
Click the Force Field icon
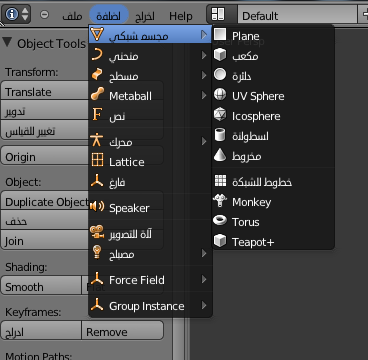click(x=97, y=278)
